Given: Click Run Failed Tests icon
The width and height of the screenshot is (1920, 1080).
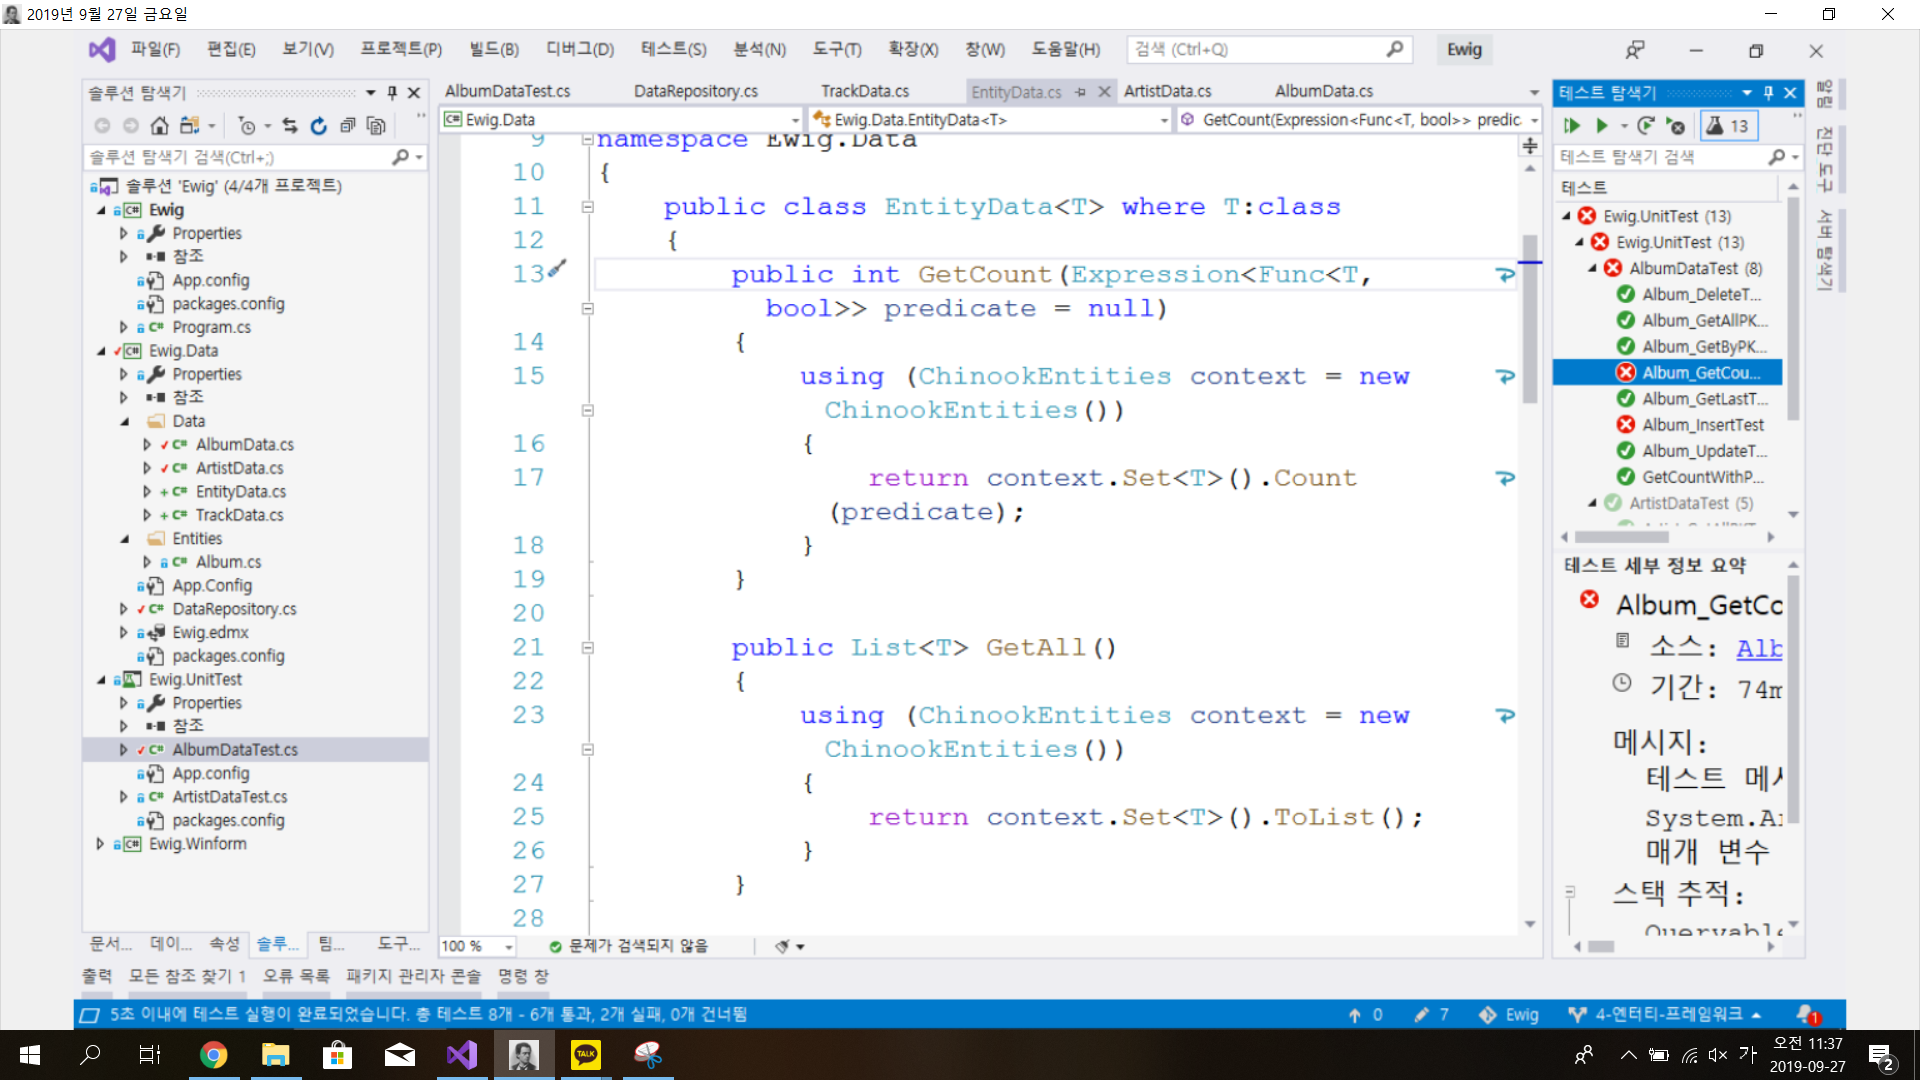Looking at the screenshot, I should pos(1676,126).
